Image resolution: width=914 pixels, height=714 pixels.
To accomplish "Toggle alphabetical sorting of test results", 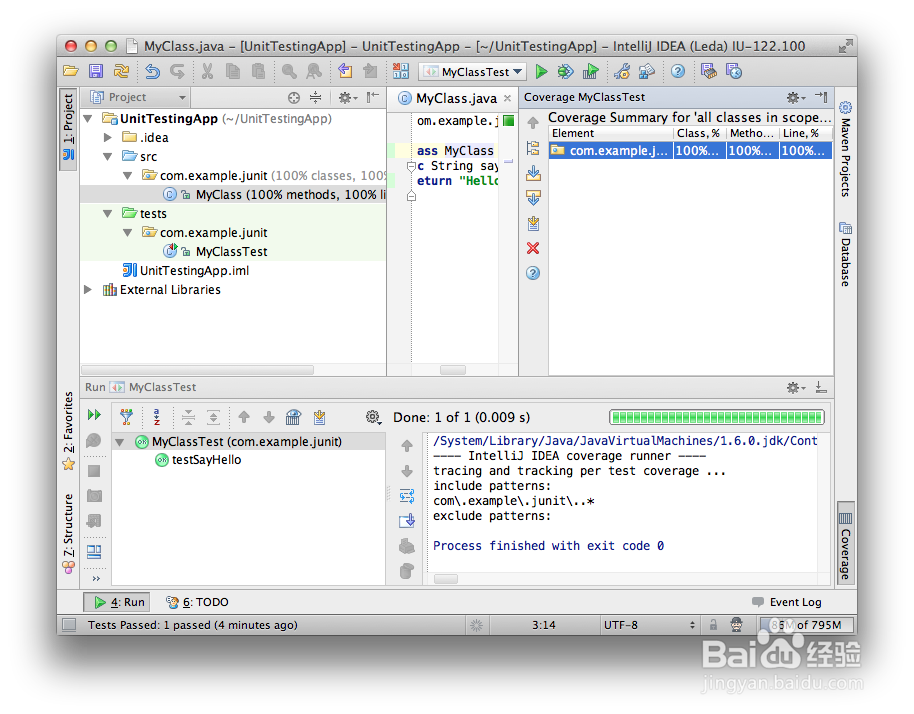I will coord(158,417).
